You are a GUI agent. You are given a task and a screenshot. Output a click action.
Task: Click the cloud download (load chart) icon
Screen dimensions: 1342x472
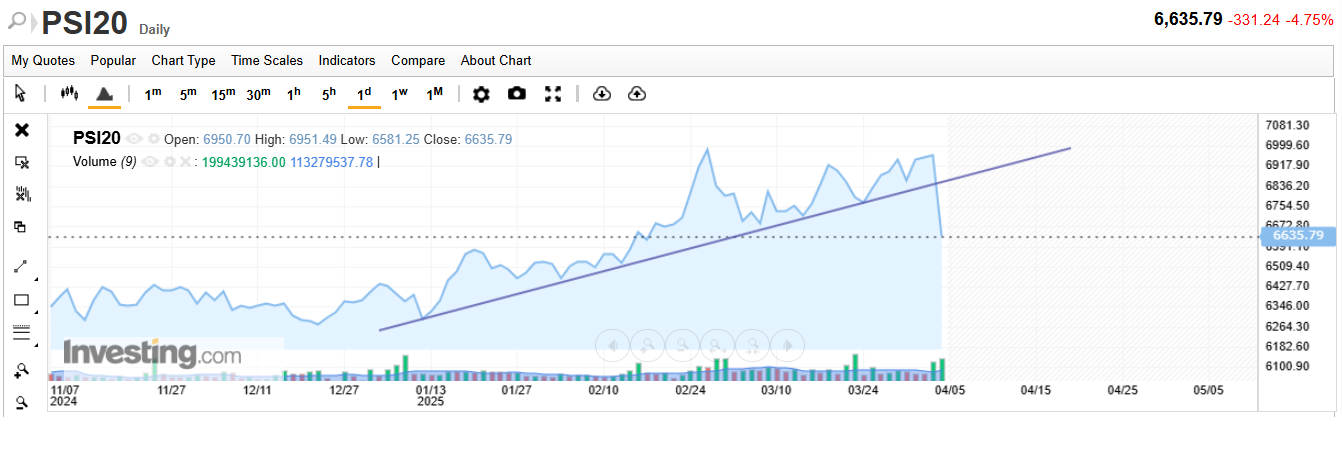point(602,93)
